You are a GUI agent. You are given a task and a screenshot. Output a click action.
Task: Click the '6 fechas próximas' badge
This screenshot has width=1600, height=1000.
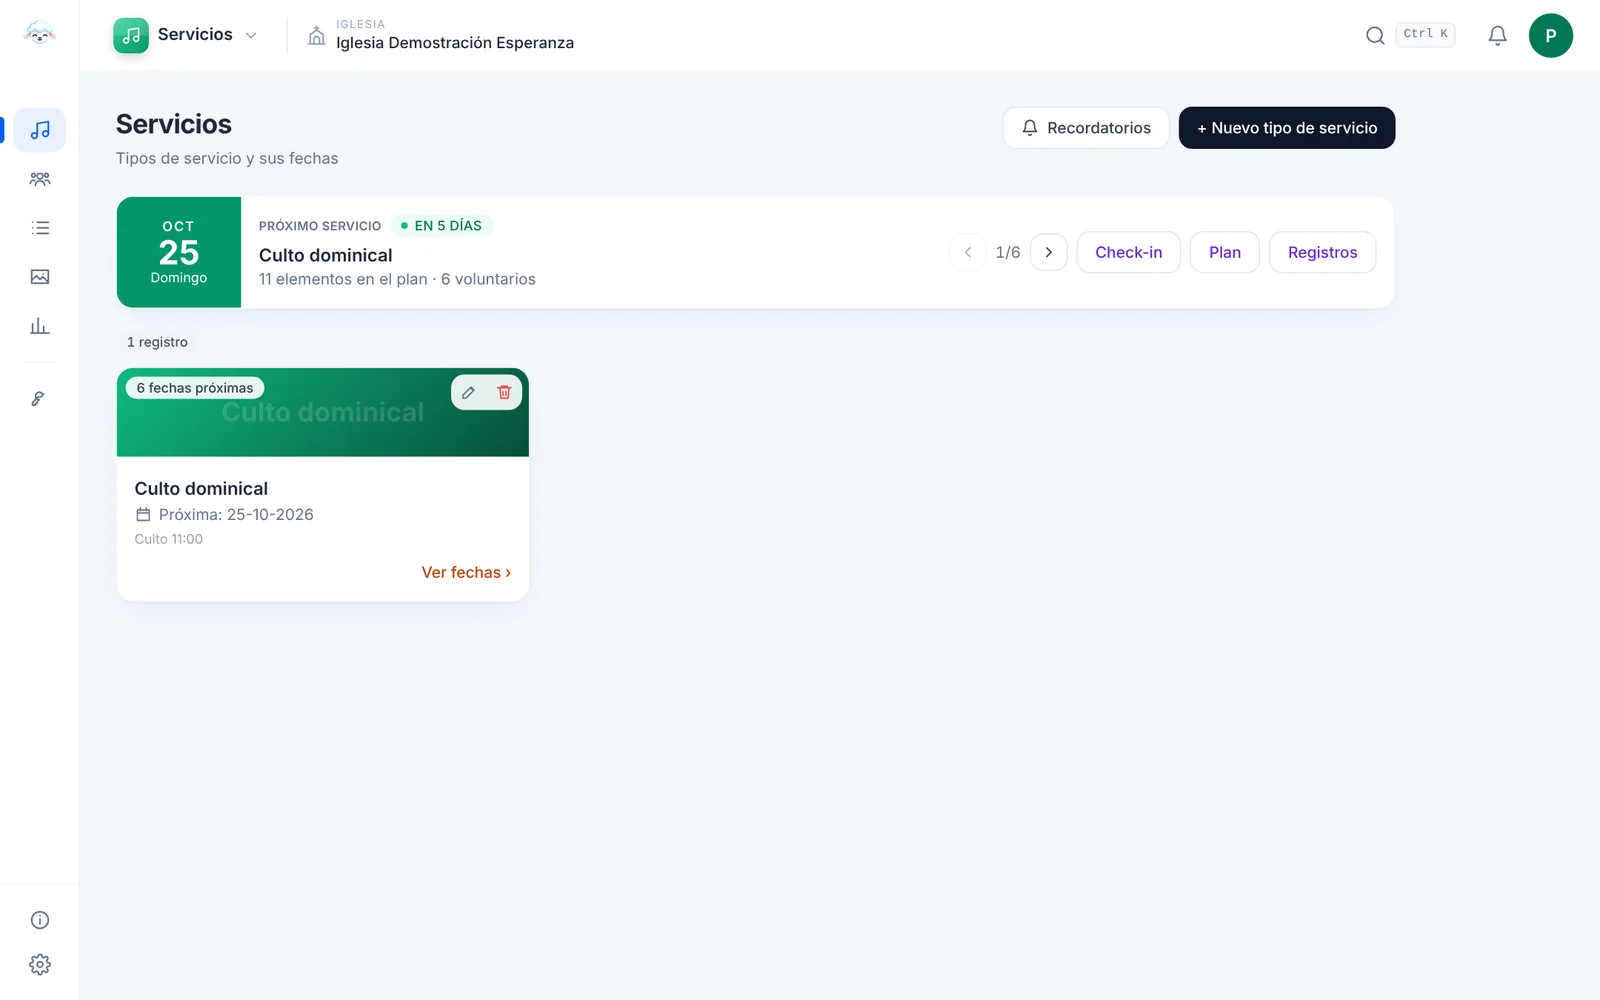pos(195,388)
